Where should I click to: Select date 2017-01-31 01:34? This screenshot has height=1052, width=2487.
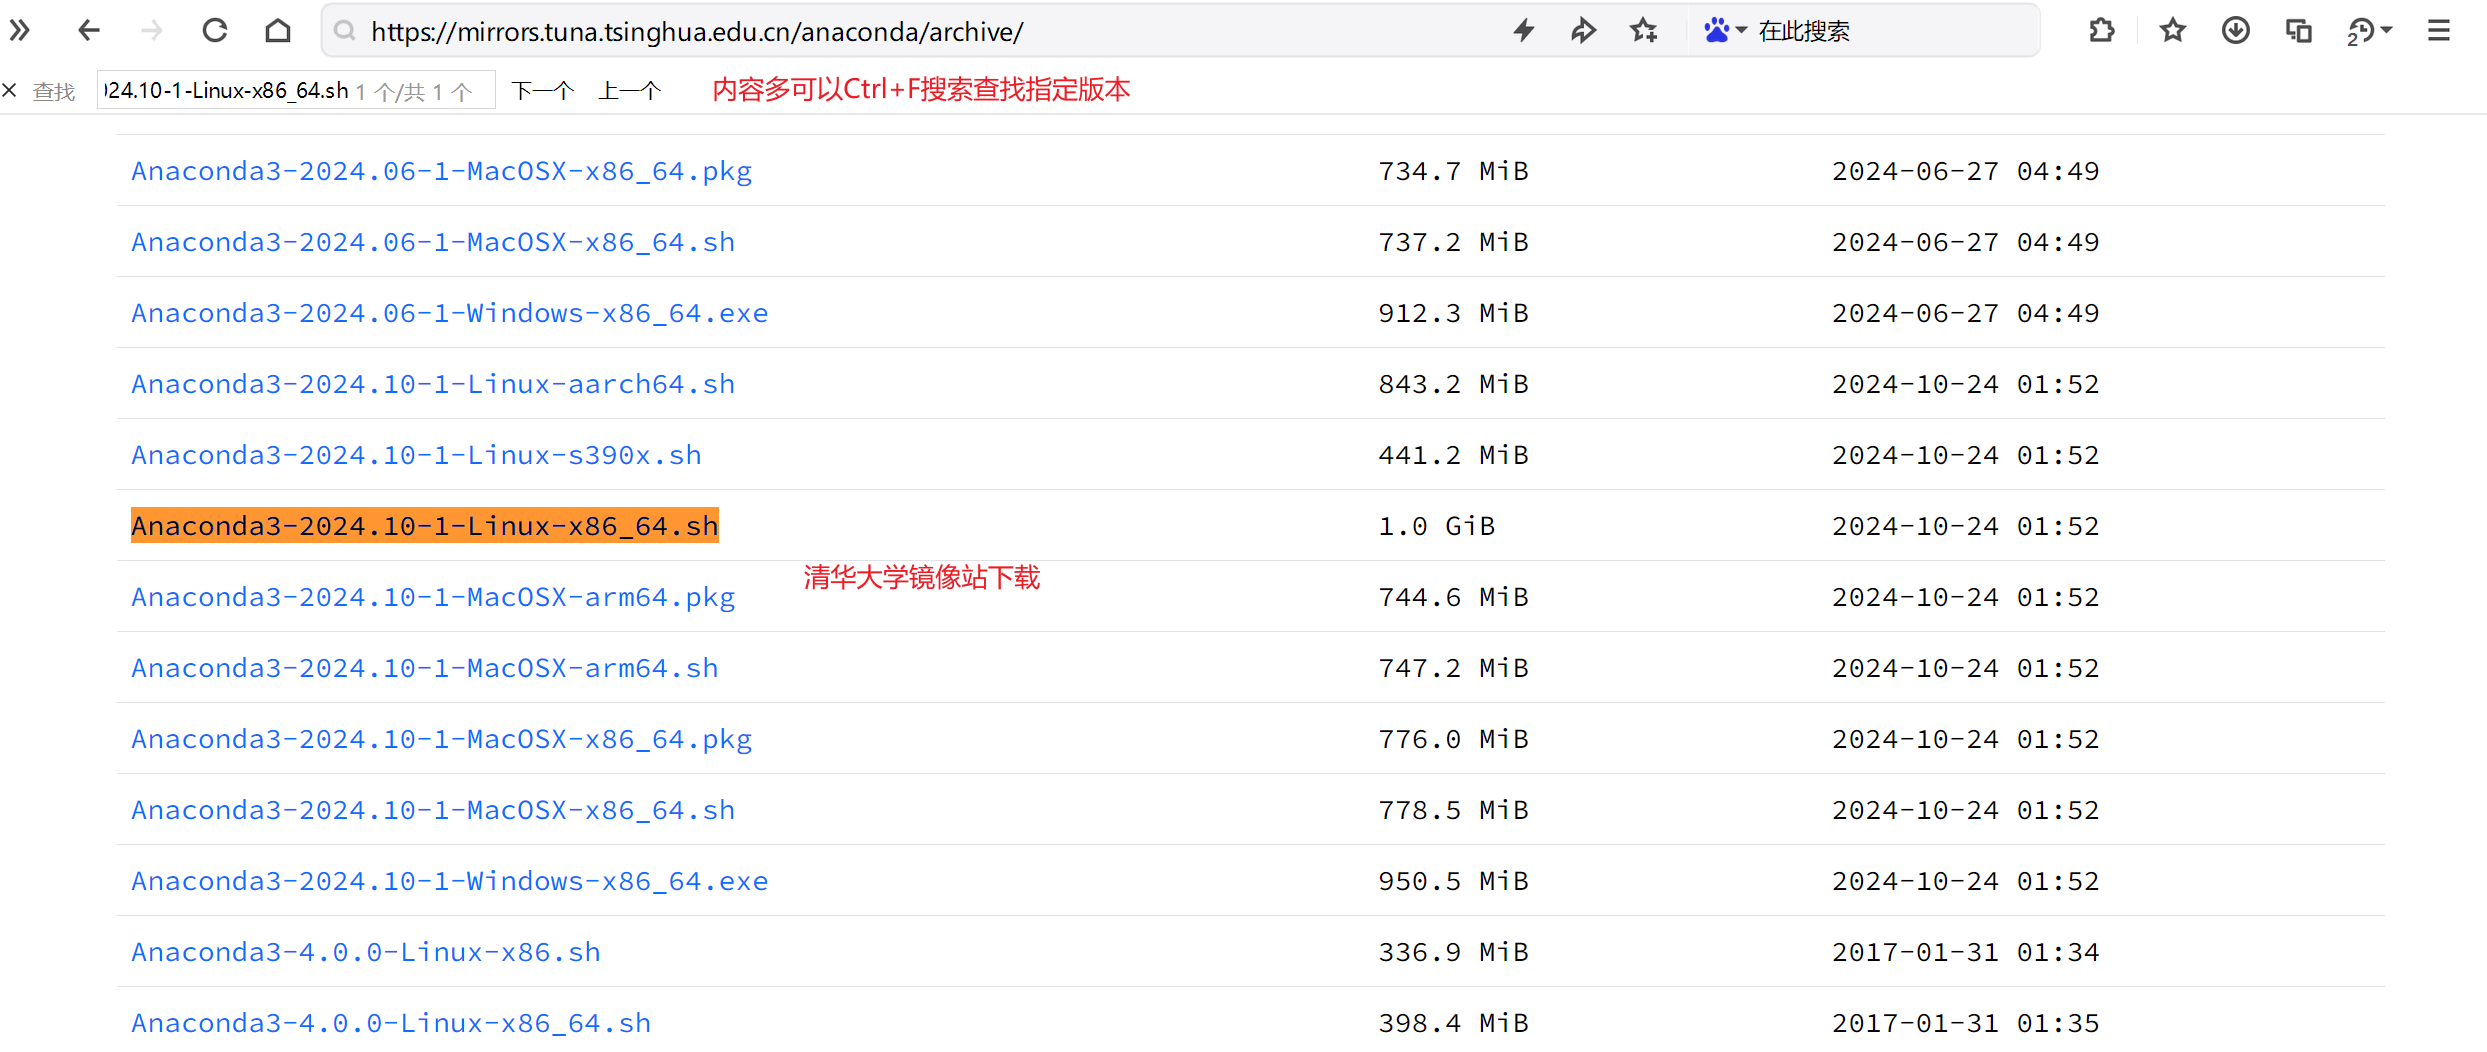point(1965,952)
